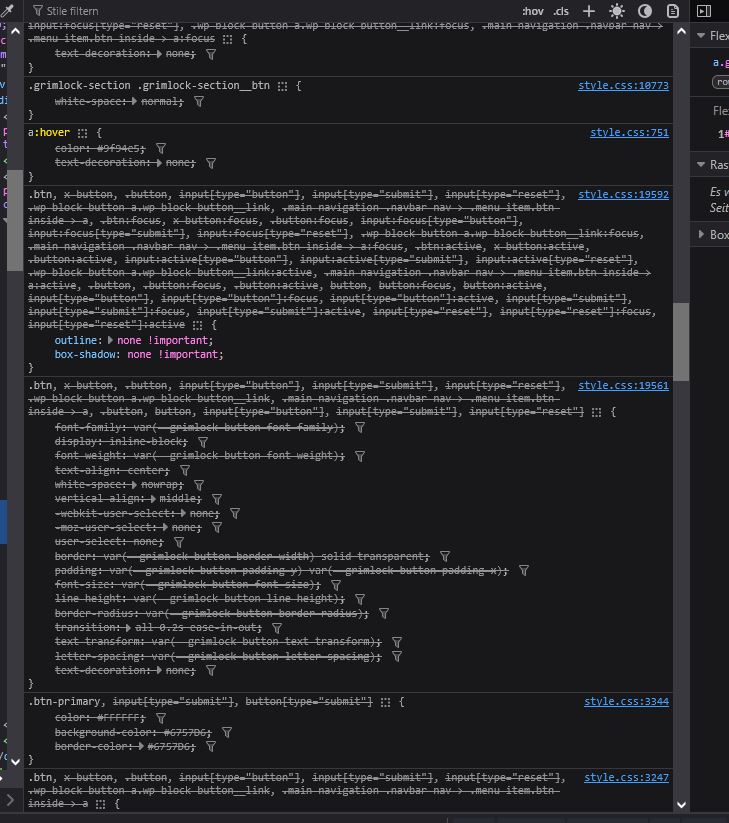Toggle print media simulation page icon
729x823 pixels.
(673, 11)
